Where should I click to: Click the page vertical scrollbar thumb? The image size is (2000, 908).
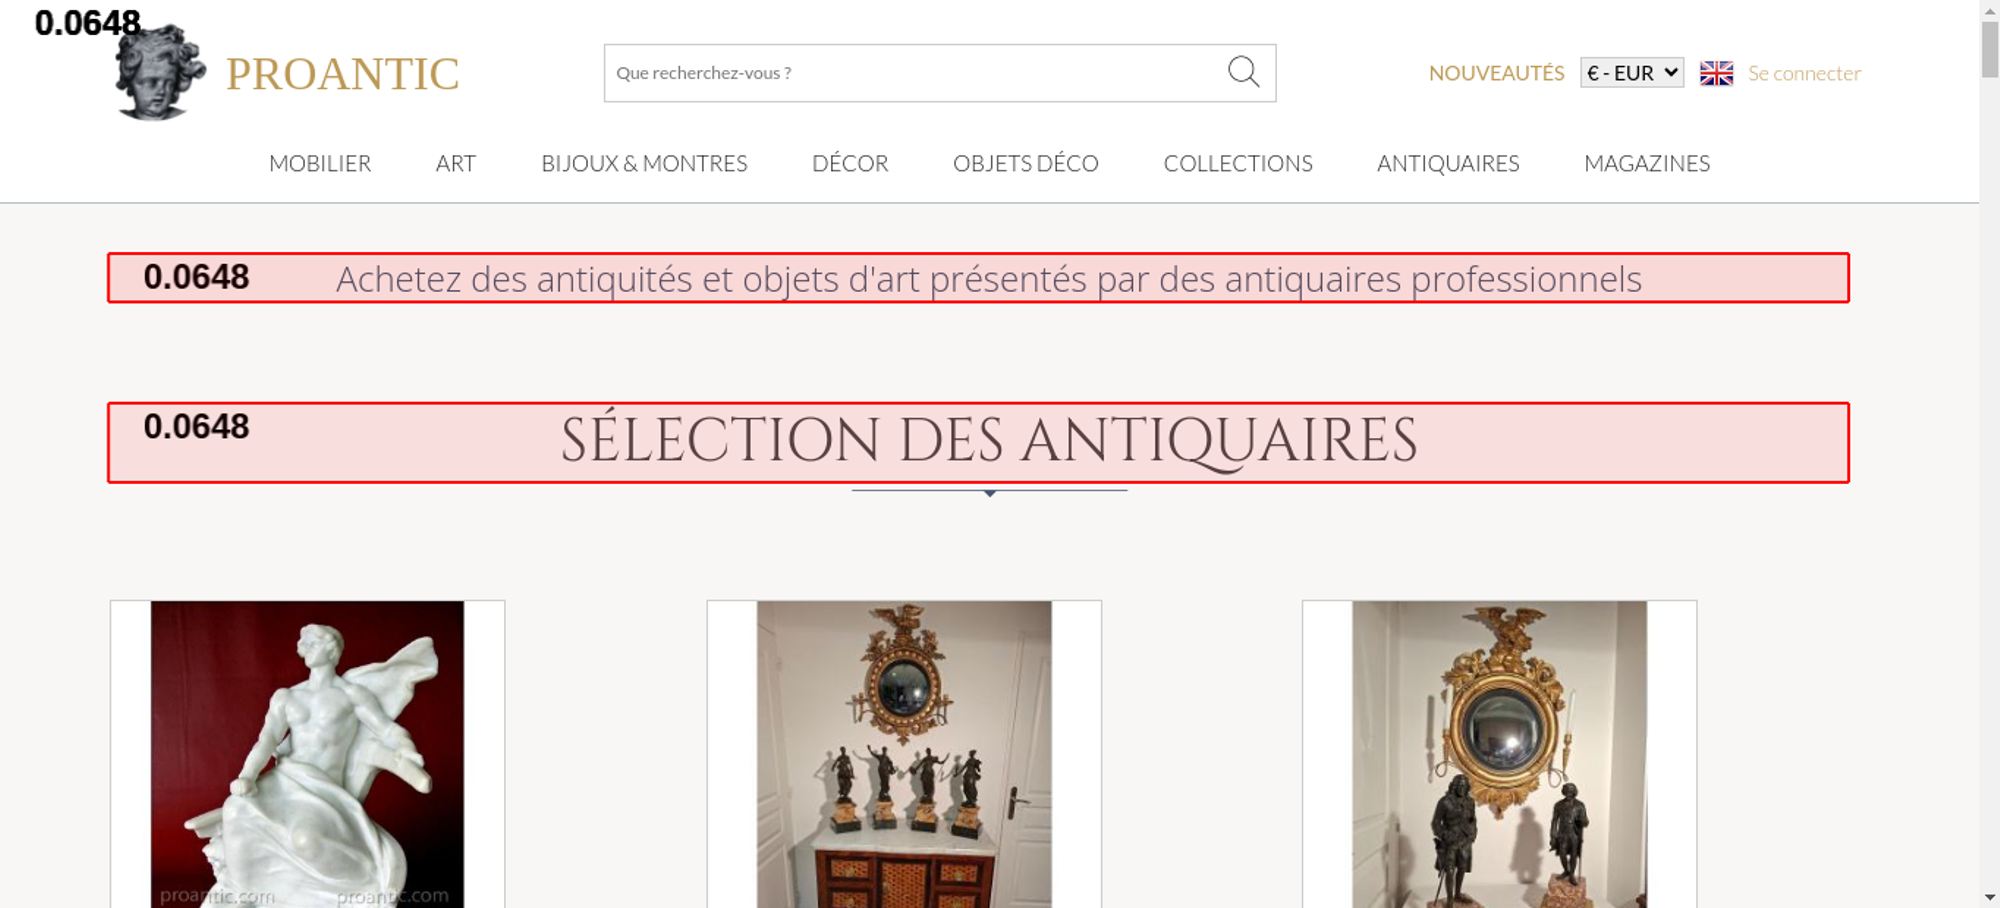click(1990, 49)
